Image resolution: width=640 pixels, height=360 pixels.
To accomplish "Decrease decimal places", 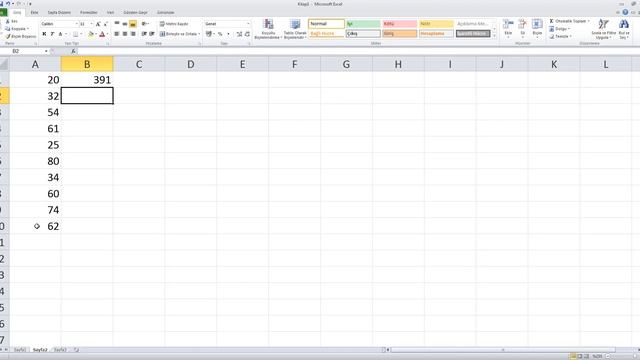I will pos(247,34).
